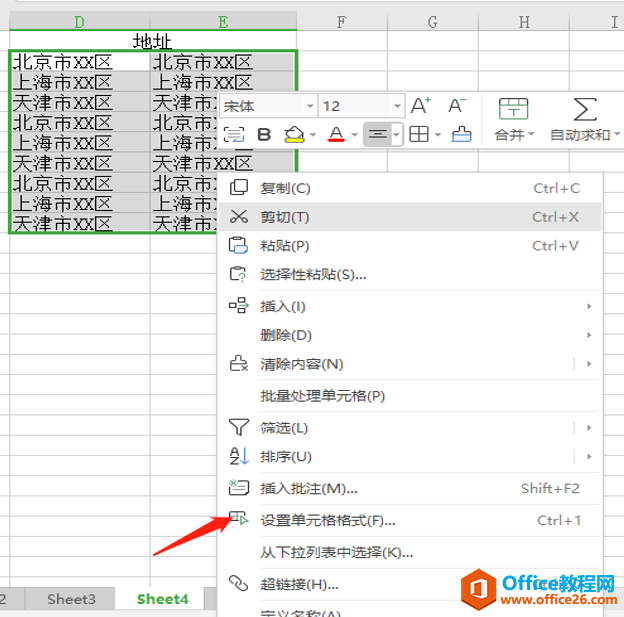Select column G header
This screenshot has width=624, height=617.
pyautogui.click(x=433, y=21)
